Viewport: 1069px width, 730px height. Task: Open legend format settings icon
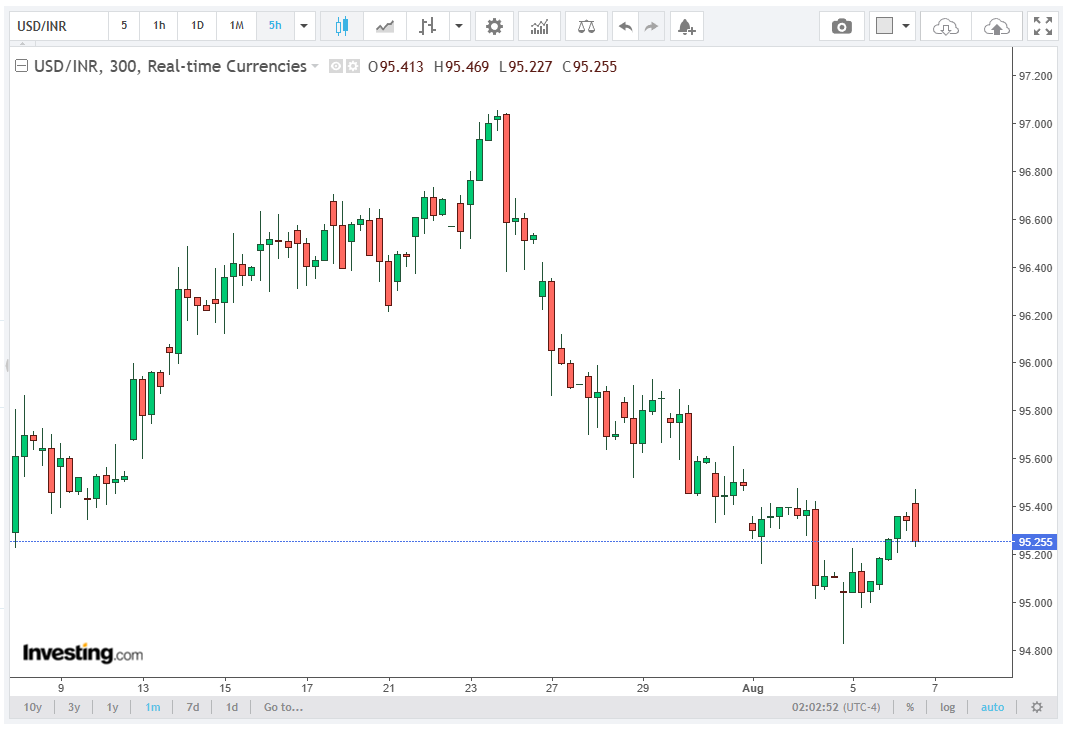[x=352, y=66]
